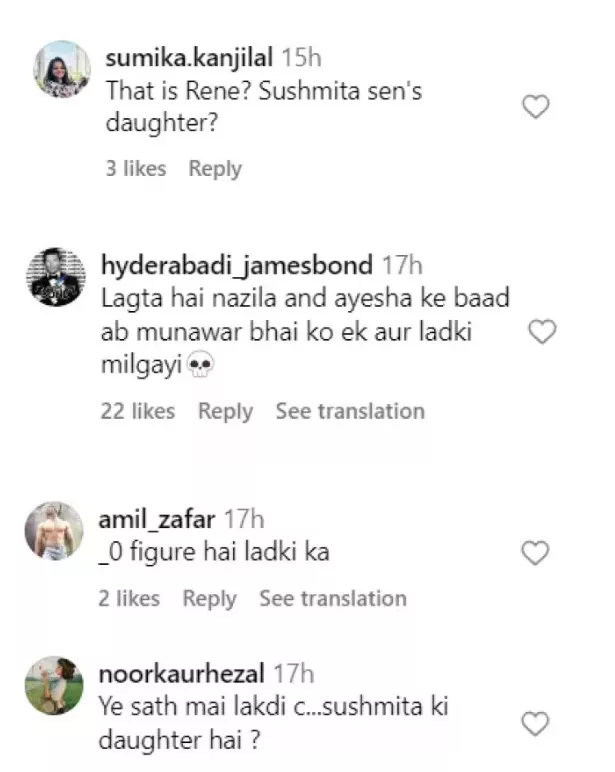Screen dimensions: 615x772
Task: Open username hyderabadi_jamesbond
Action: (x=236, y=265)
